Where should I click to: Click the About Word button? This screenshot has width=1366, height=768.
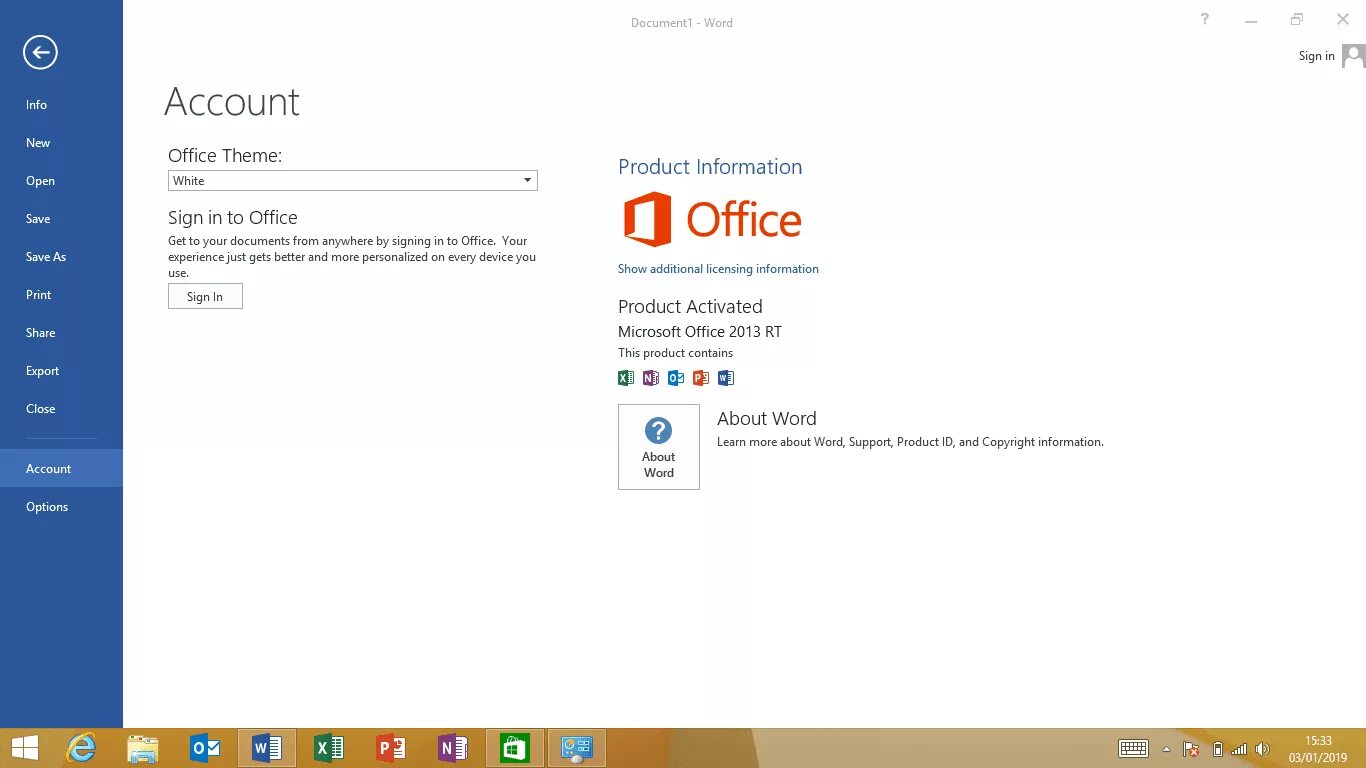coord(659,447)
